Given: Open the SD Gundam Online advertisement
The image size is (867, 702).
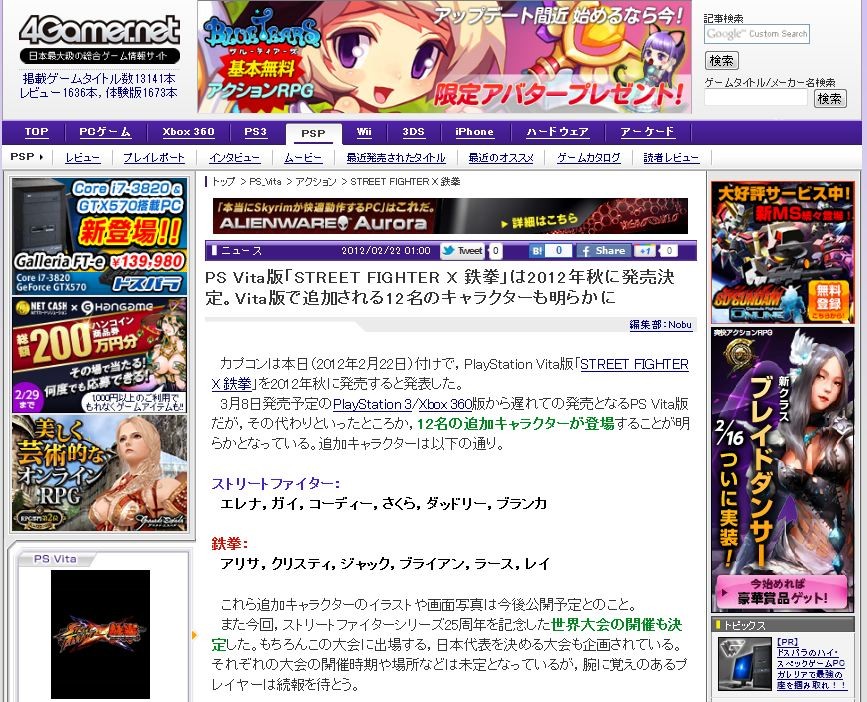Looking at the screenshot, I should point(783,252).
